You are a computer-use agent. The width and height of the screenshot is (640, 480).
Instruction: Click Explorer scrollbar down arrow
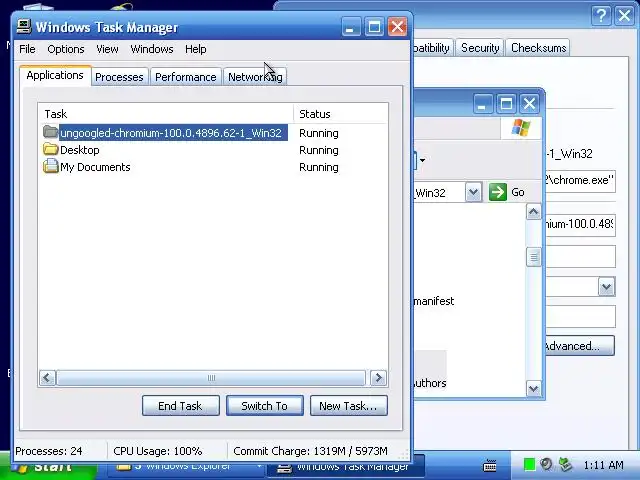click(x=533, y=388)
